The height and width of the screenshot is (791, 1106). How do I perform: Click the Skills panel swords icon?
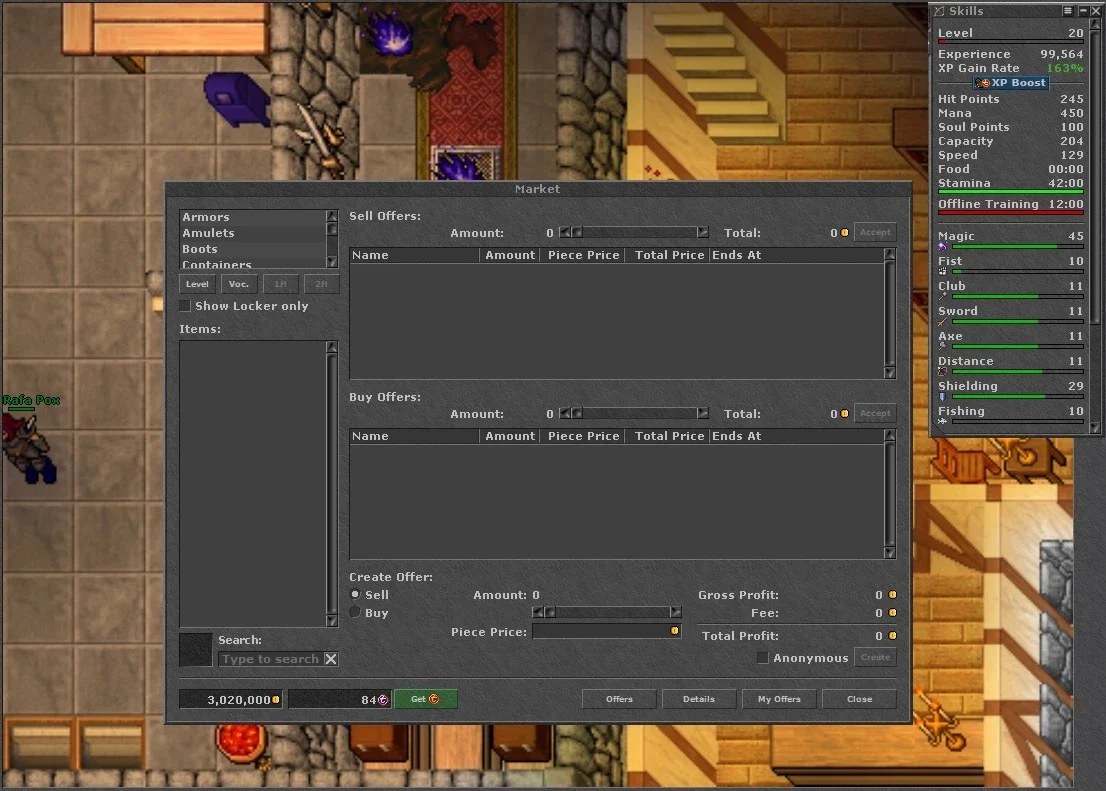click(940, 11)
